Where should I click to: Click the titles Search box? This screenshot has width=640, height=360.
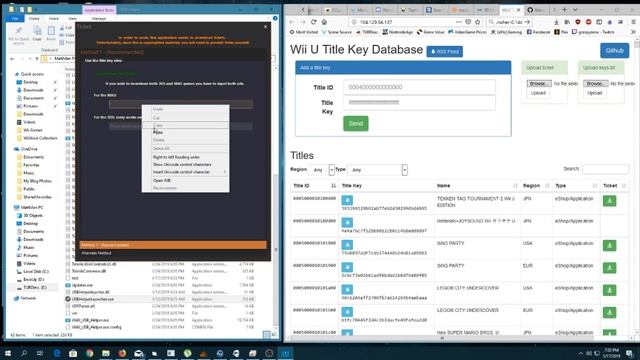coord(605,169)
